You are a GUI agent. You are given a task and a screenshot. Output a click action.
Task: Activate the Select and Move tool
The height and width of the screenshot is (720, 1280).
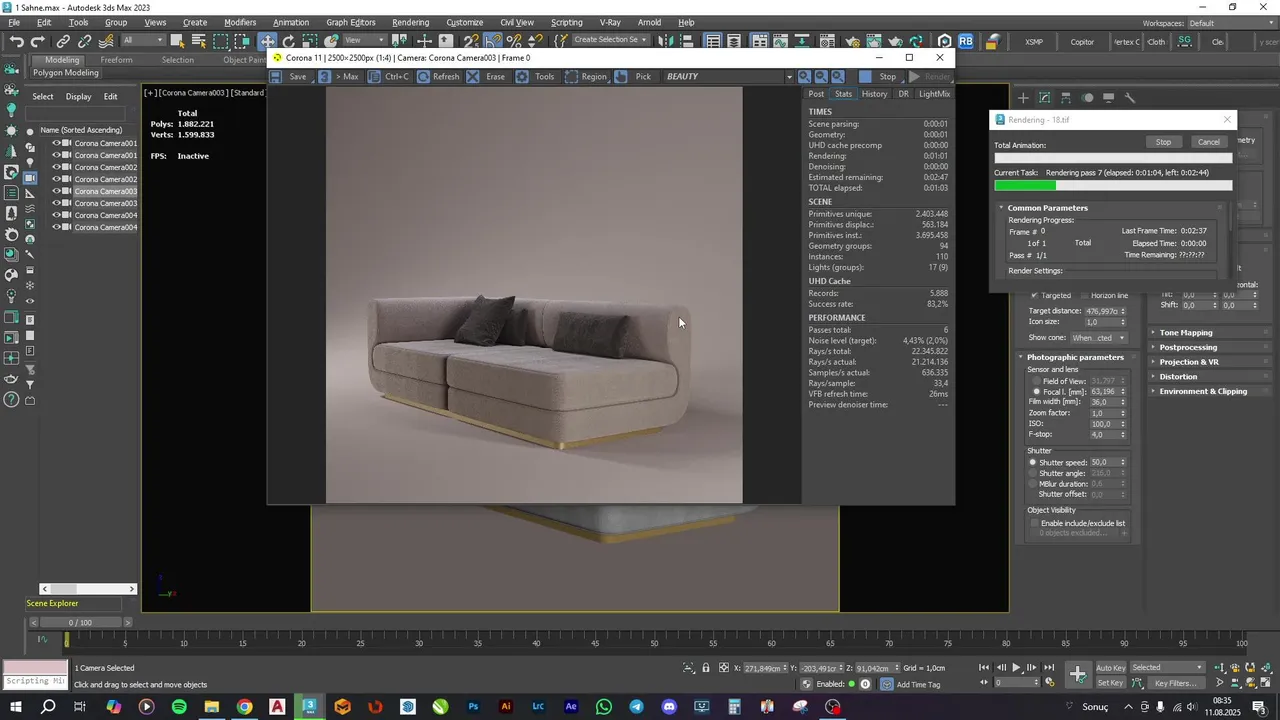[267, 41]
